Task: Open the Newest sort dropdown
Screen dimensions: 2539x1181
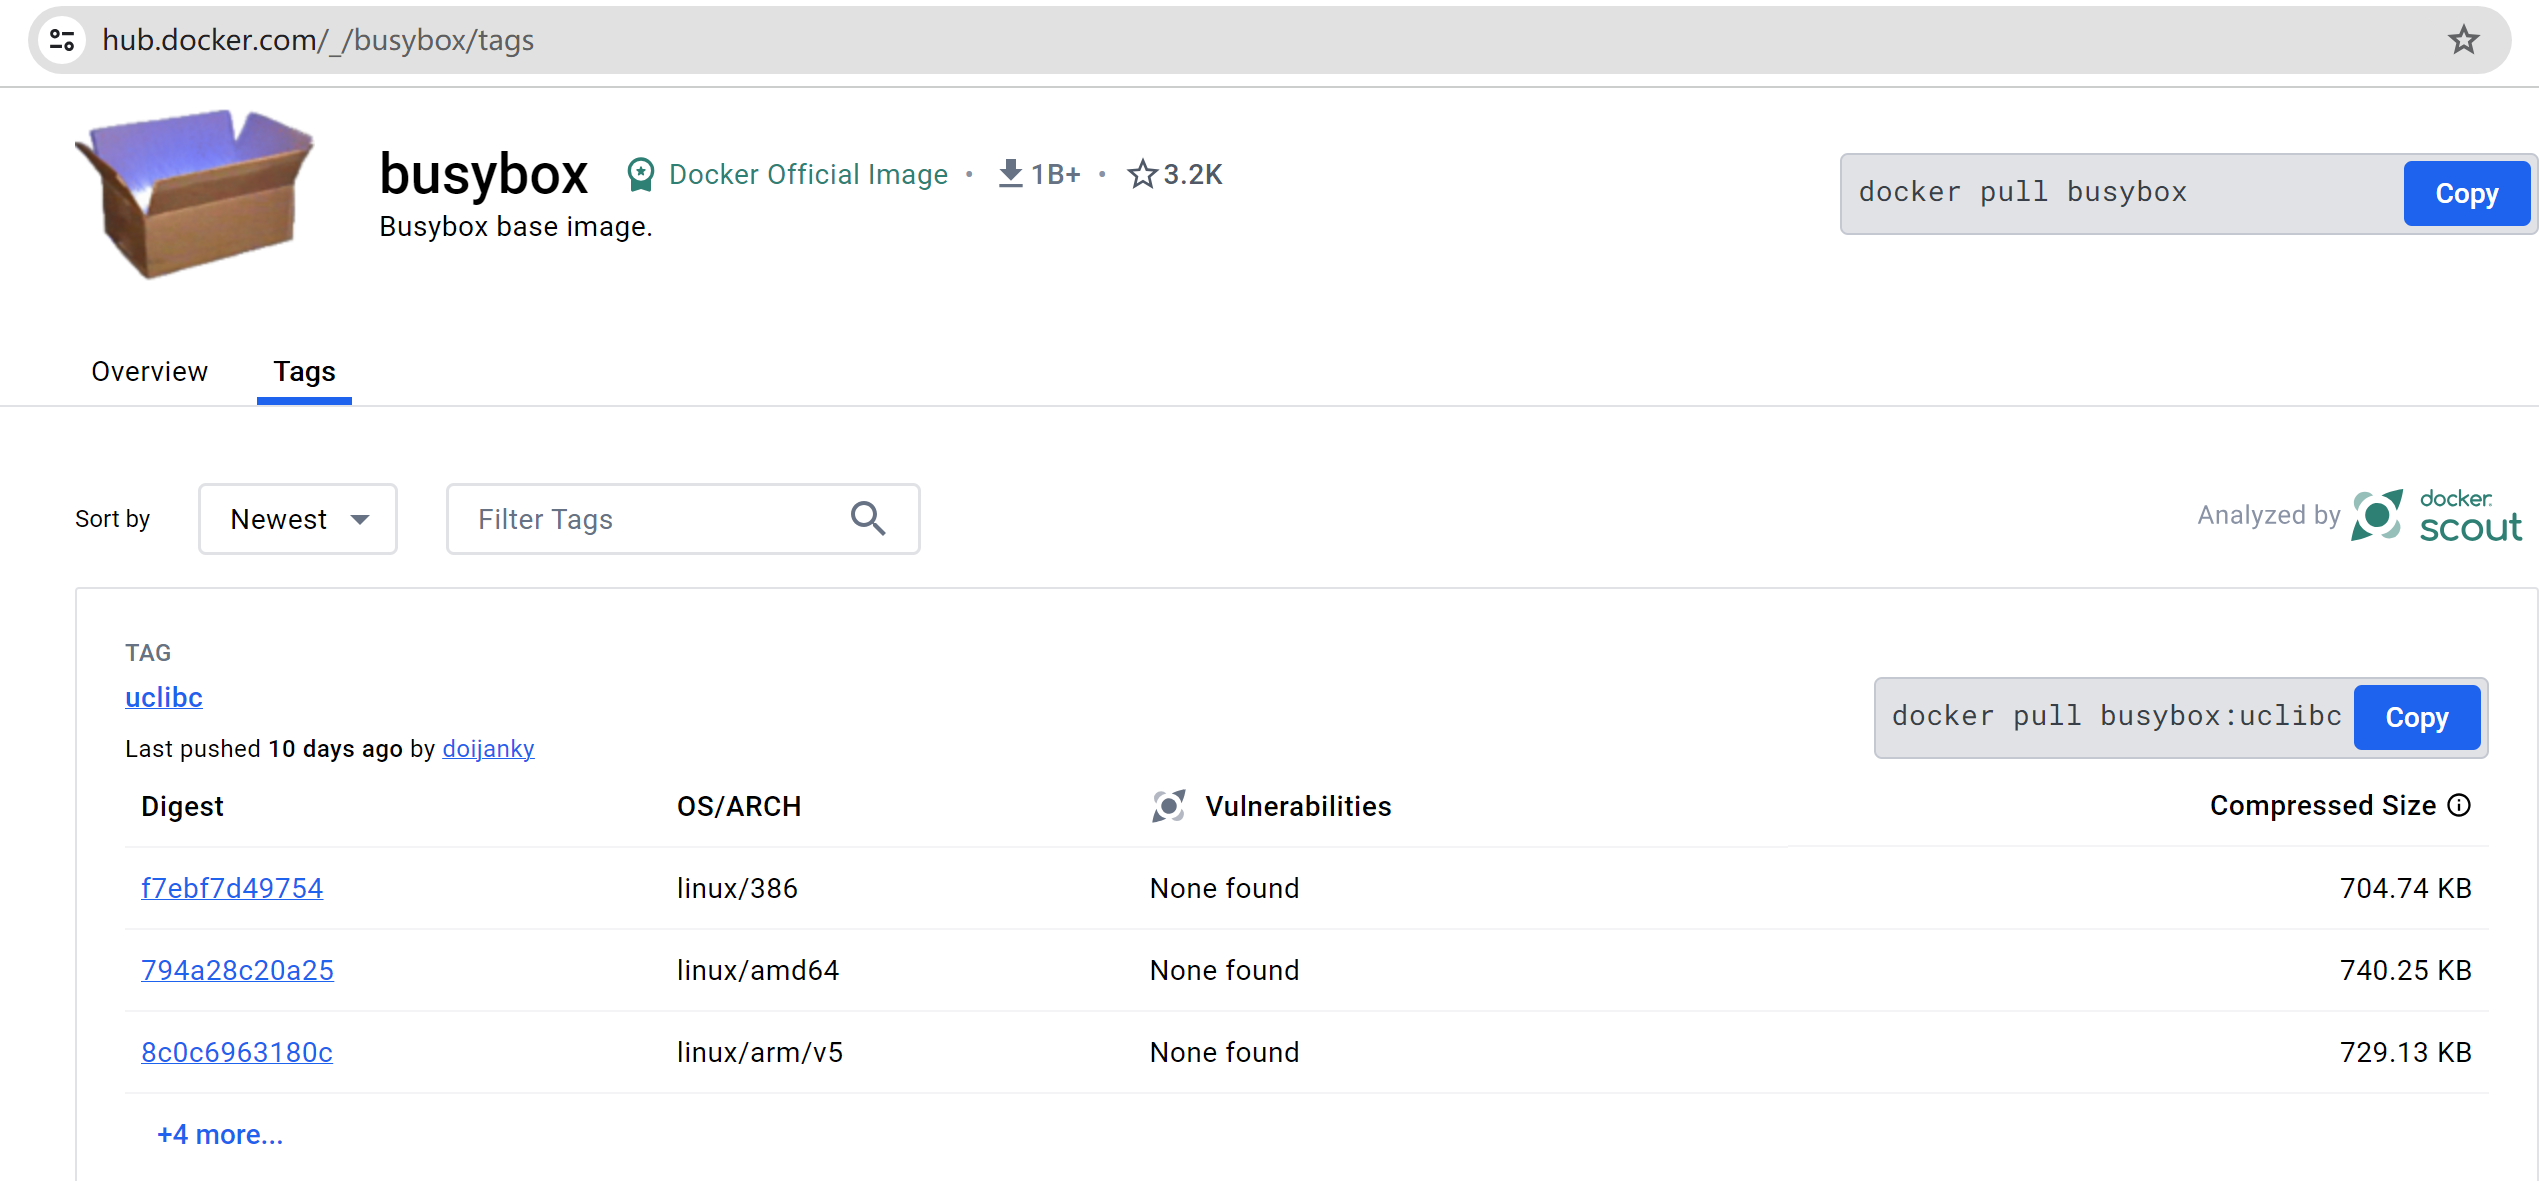Action: click(298, 519)
